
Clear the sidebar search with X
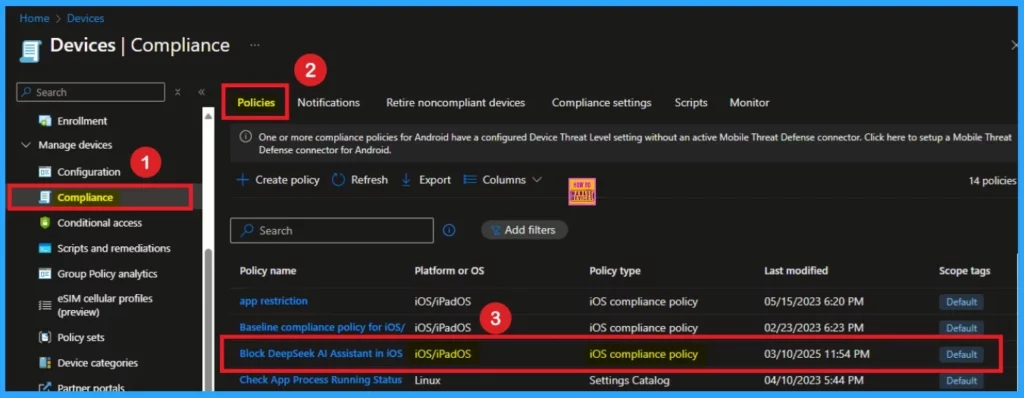(x=178, y=92)
